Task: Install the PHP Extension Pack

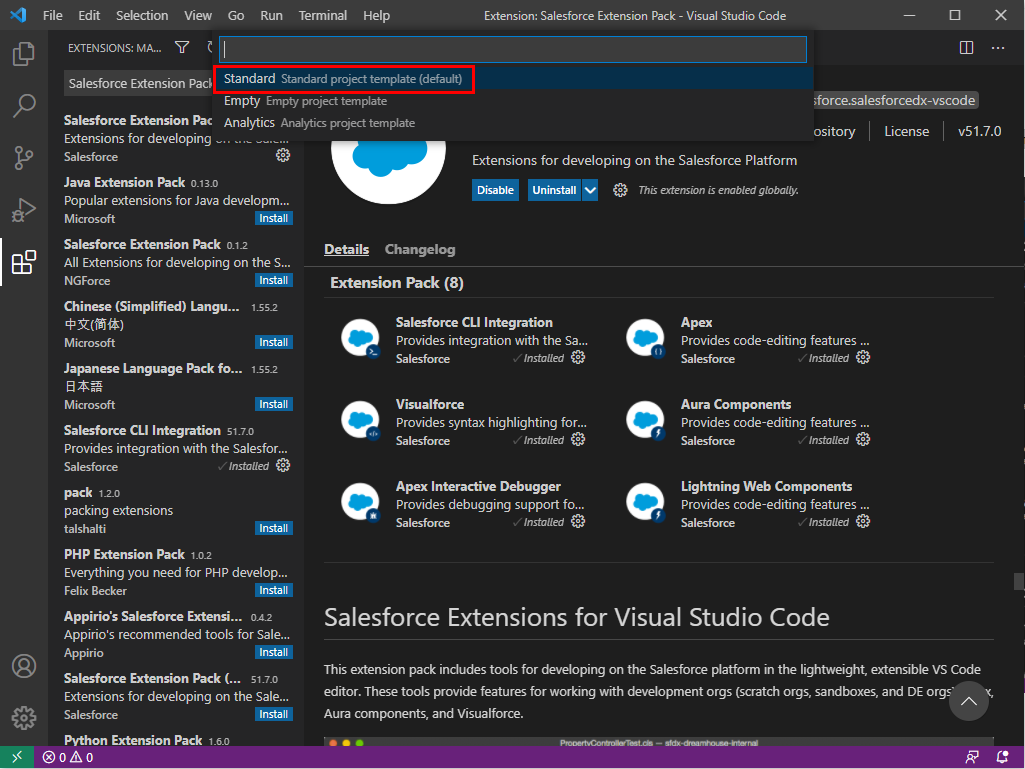Action: pos(273,590)
